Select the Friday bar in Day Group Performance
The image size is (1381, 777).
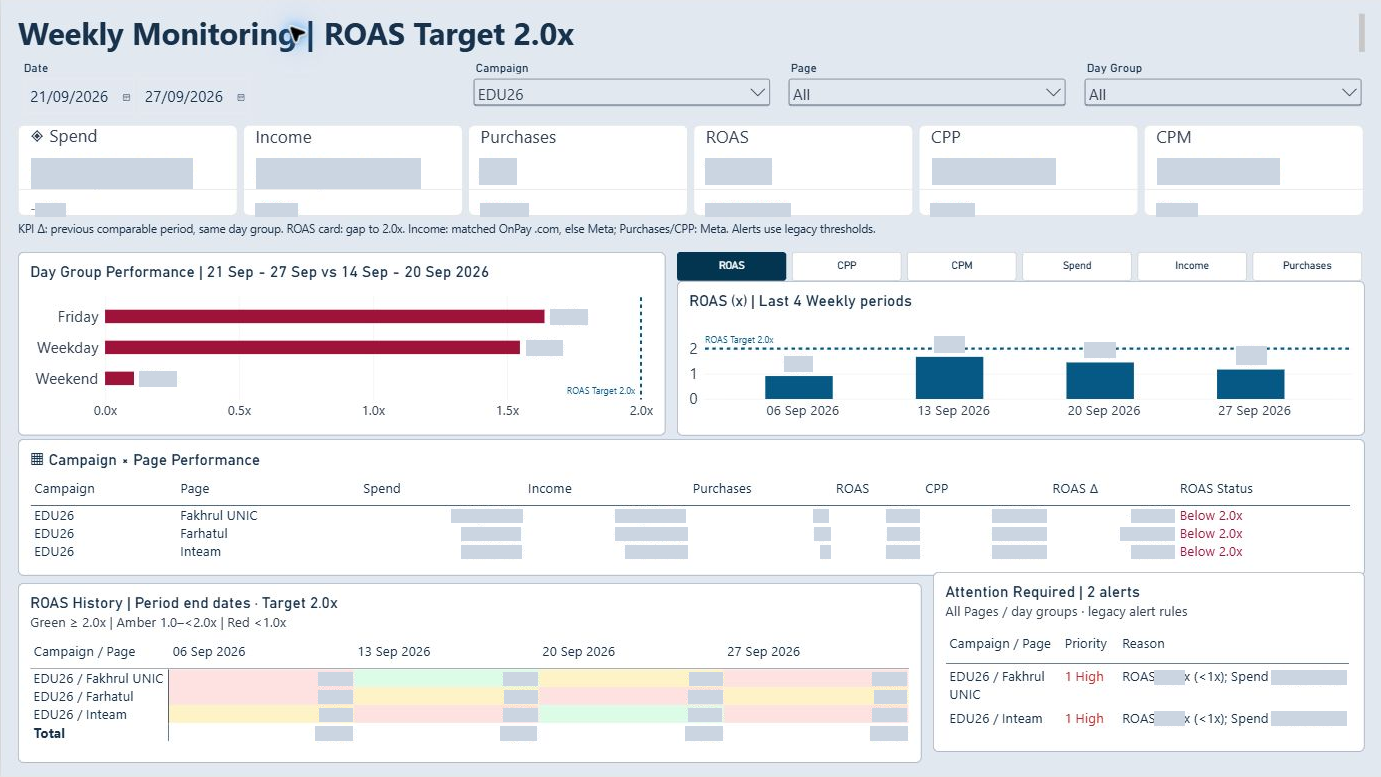coord(325,317)
